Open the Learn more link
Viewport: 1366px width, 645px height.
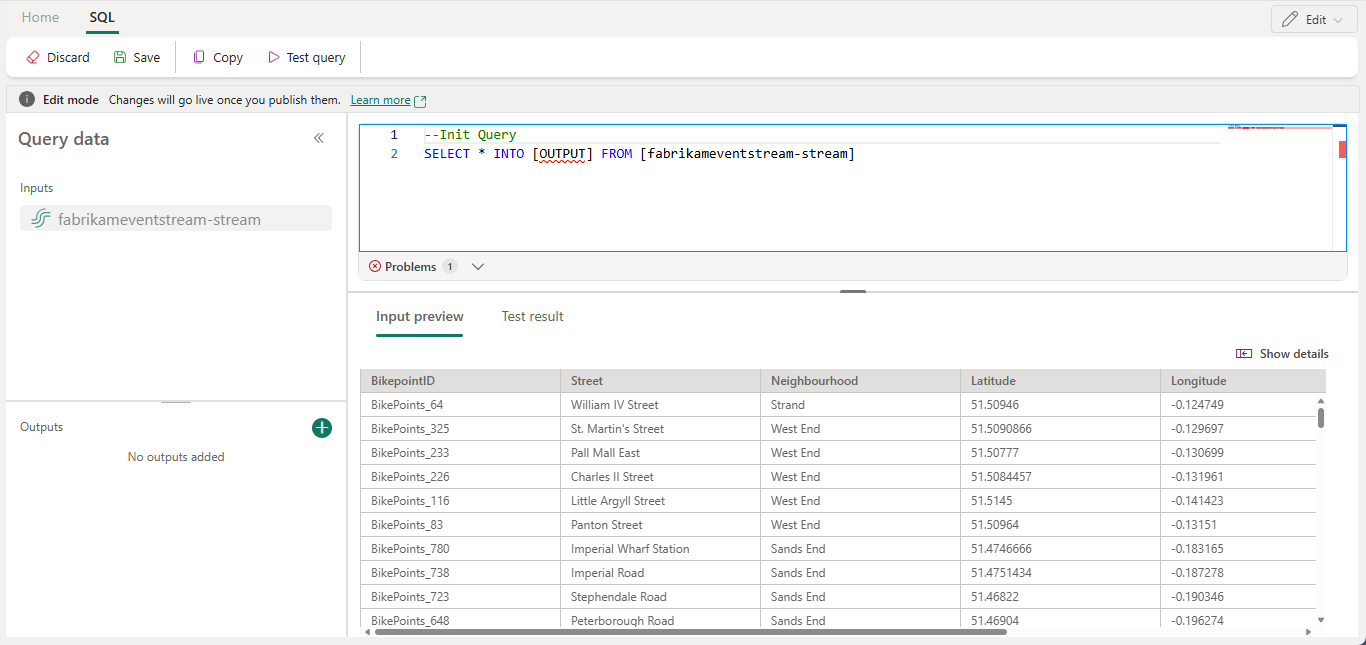click(x=380, y=101)
